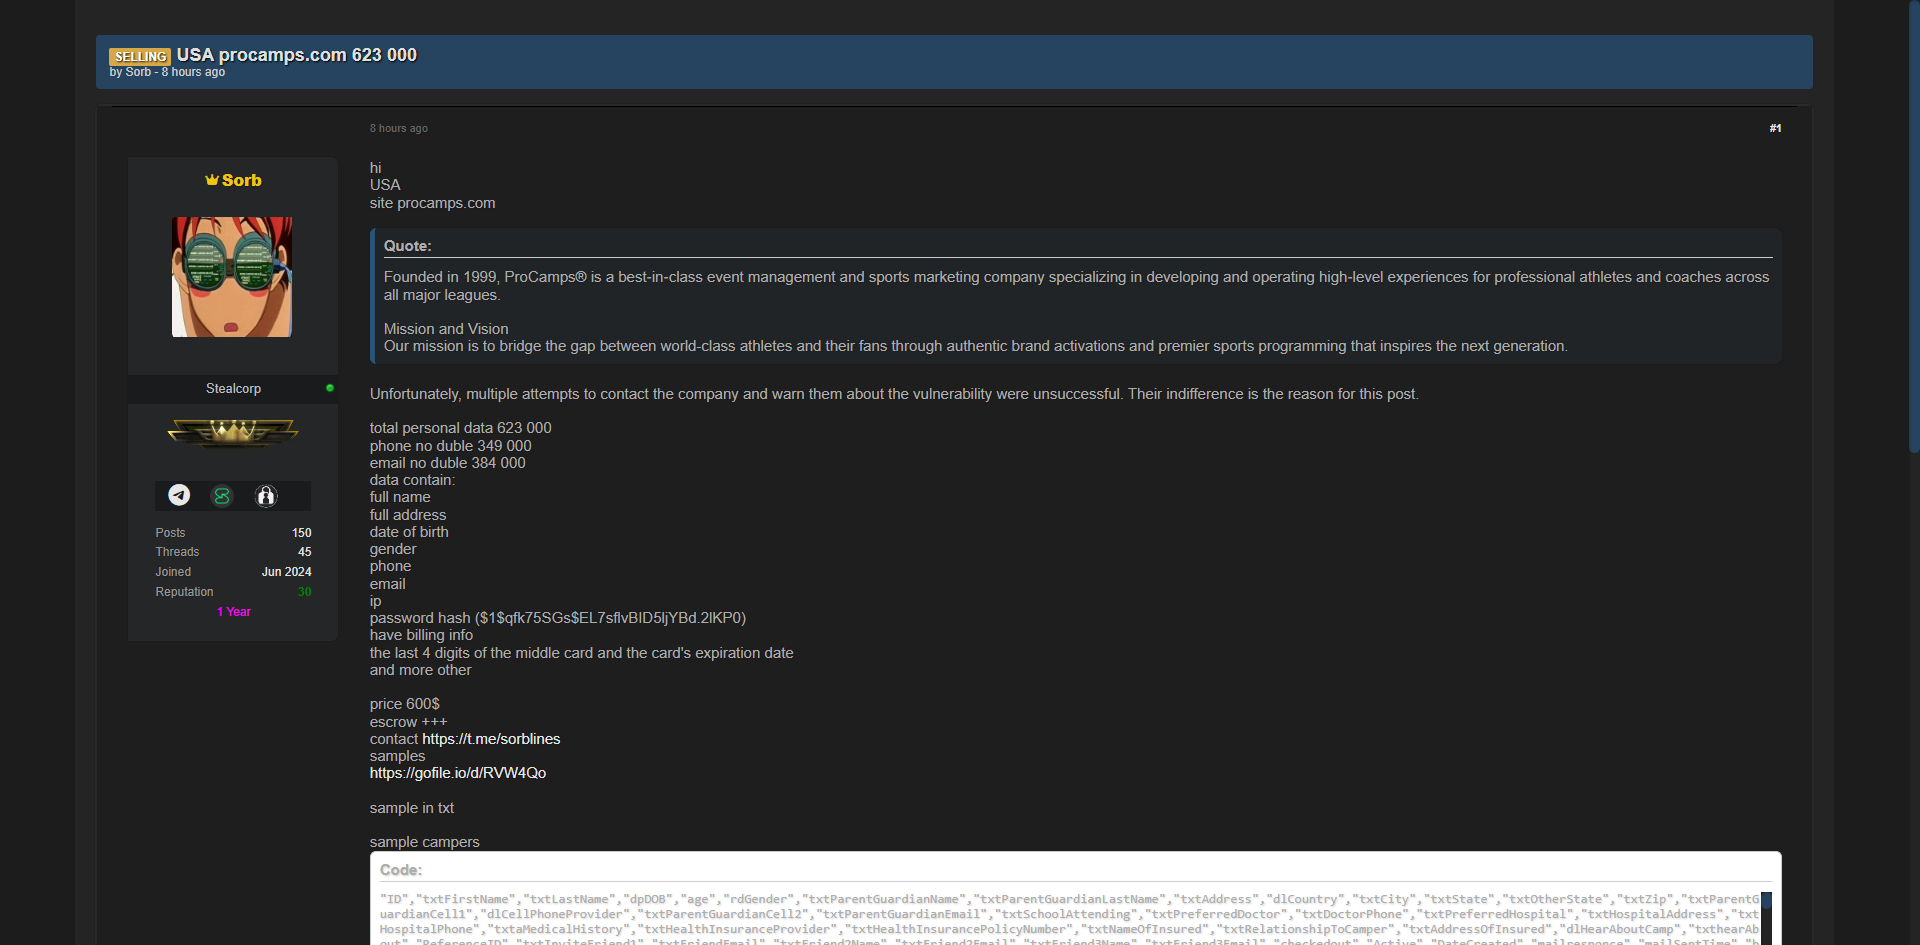1920x945 pixels.
Task: Click the SELLING prefix tag on thread title
Action: (140, 56)
